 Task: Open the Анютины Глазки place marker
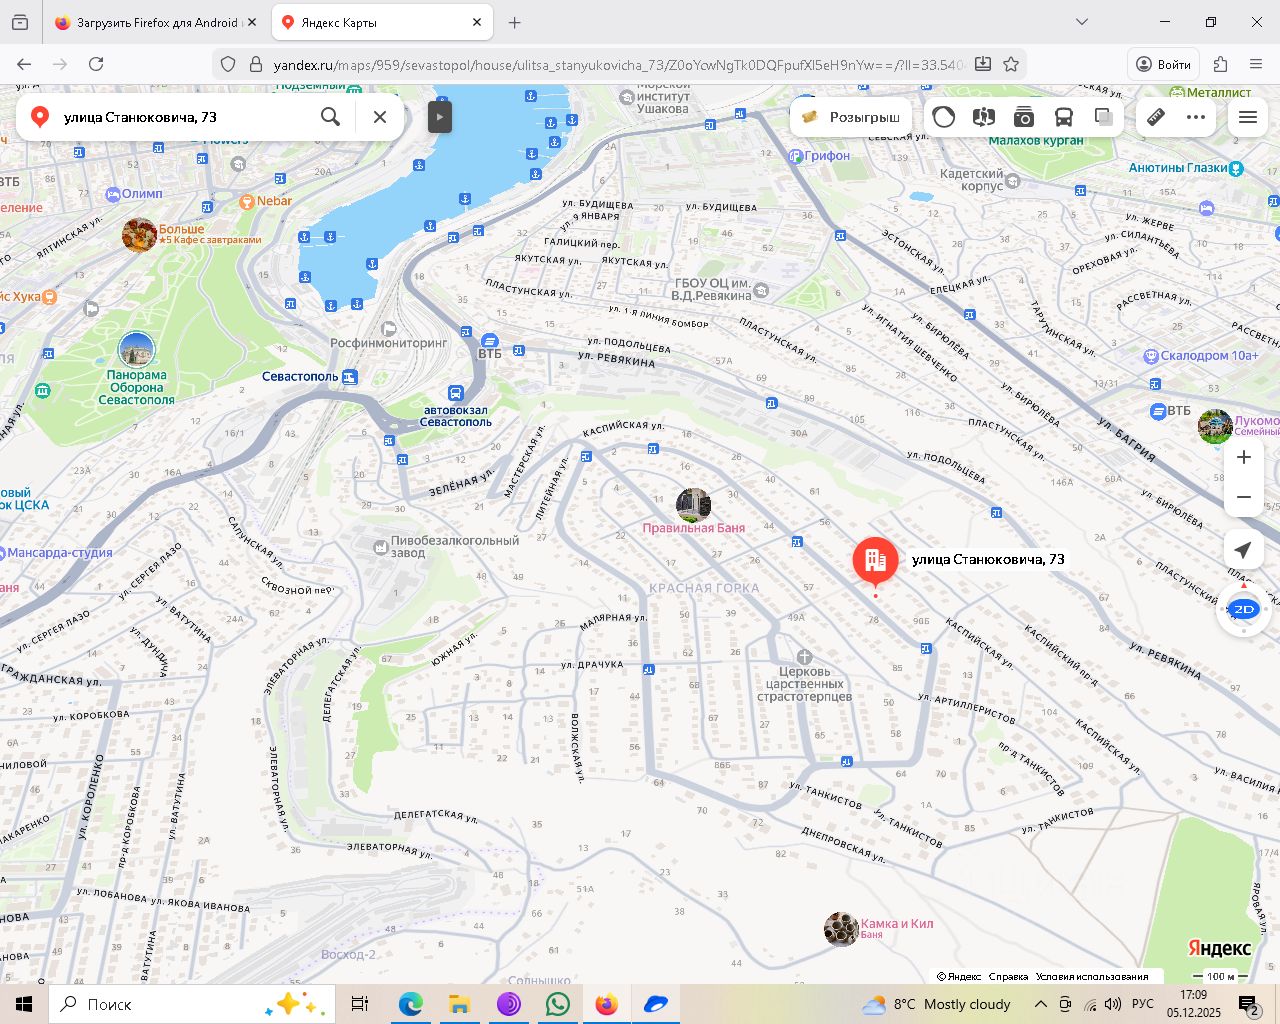pos(1236,168)
